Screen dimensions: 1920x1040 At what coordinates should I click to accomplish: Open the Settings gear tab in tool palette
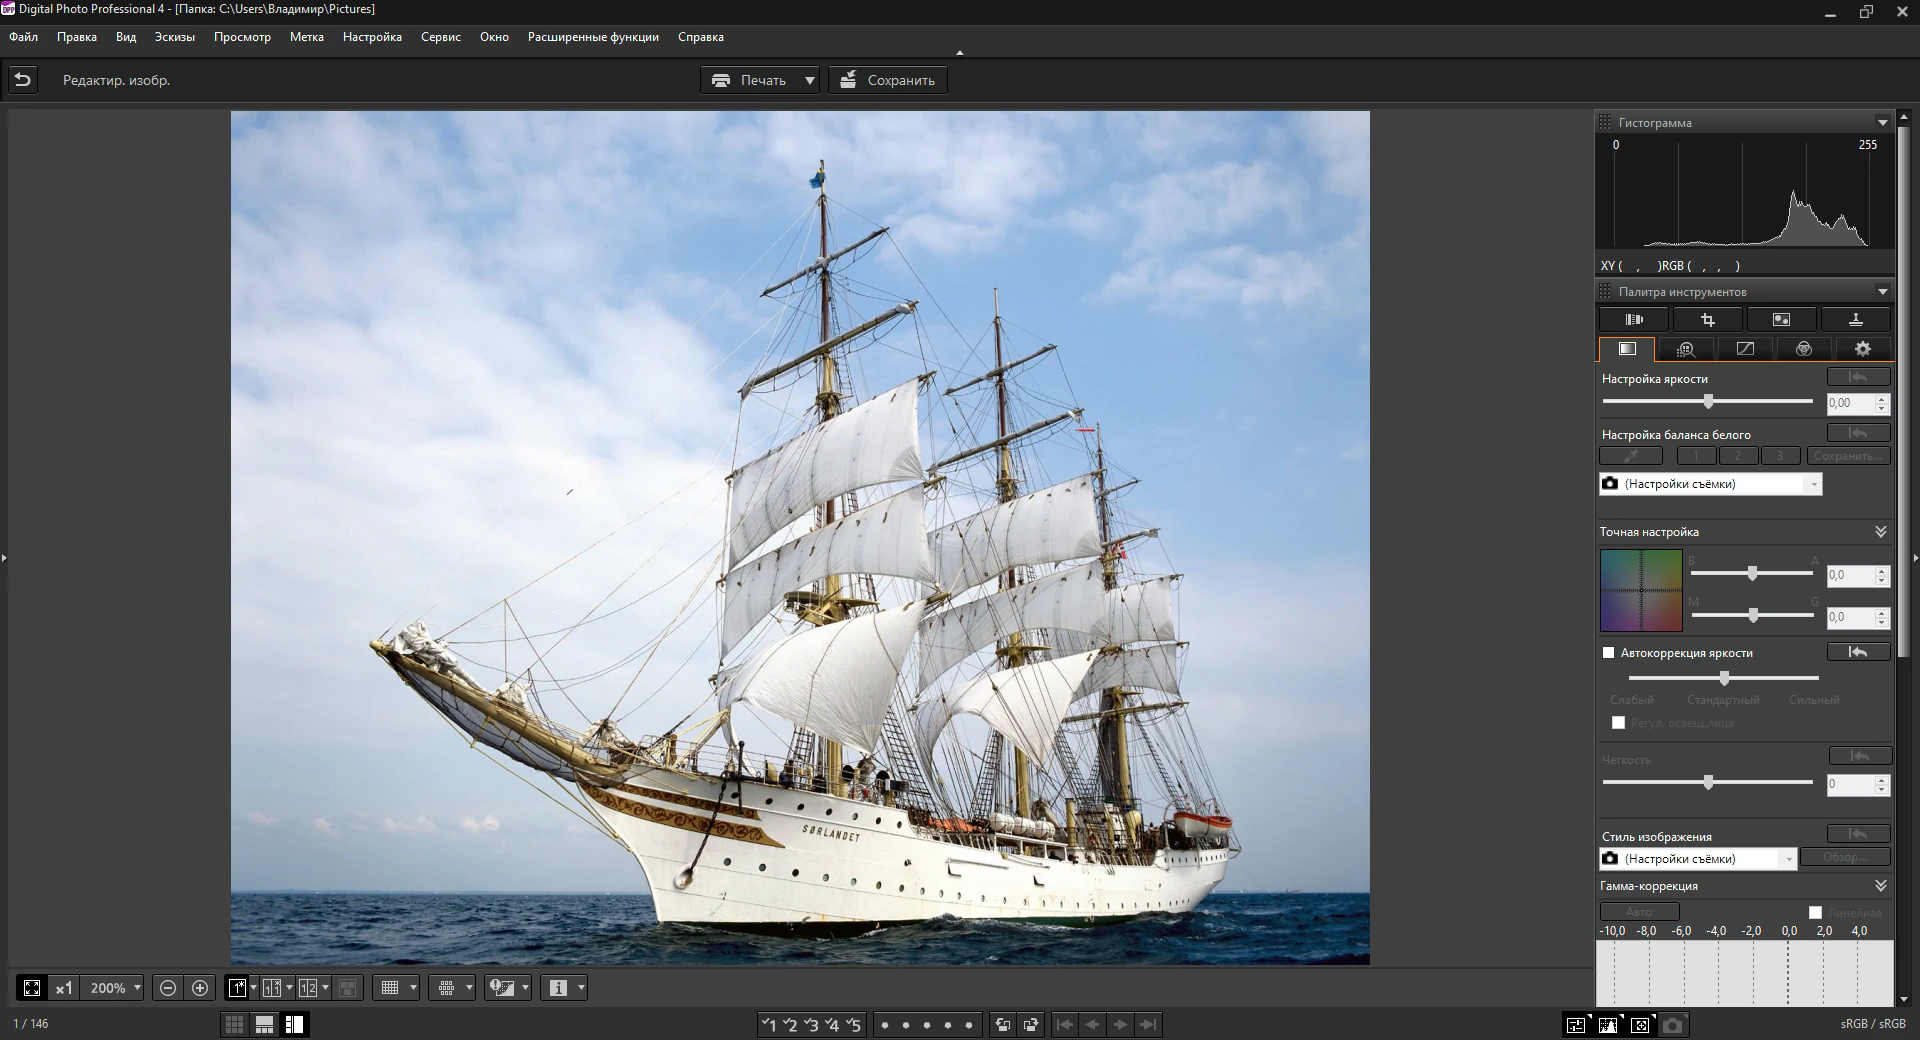click(x=1862, y=349)
